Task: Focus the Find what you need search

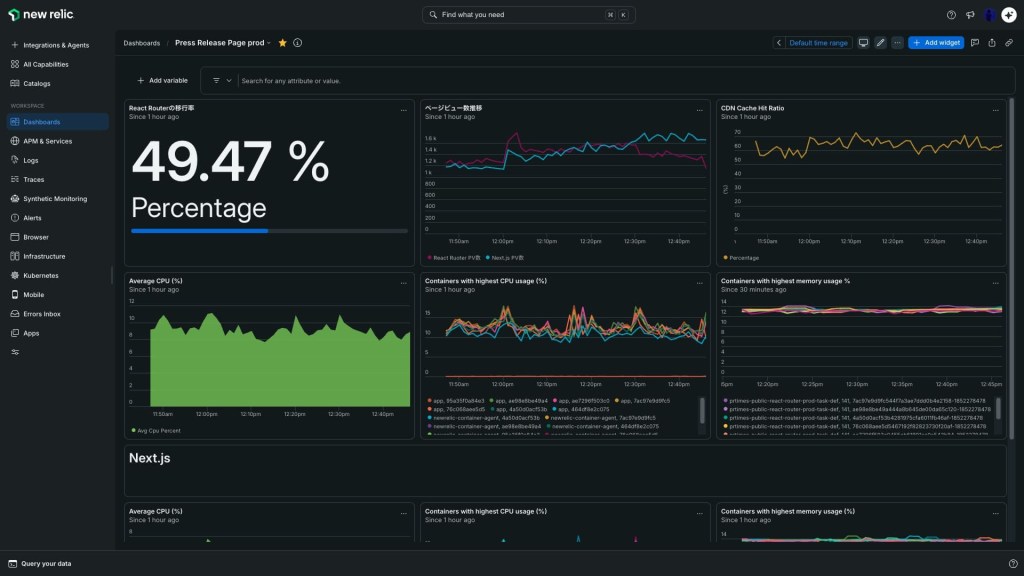Action: 528,14
